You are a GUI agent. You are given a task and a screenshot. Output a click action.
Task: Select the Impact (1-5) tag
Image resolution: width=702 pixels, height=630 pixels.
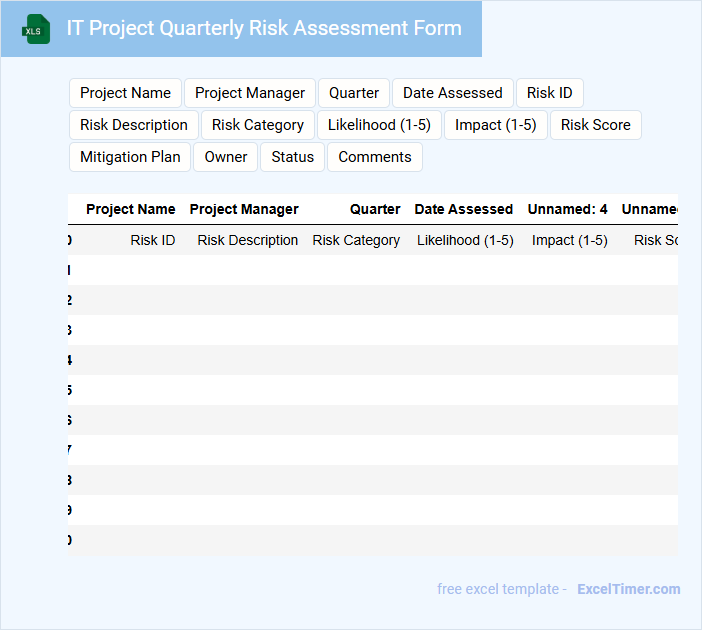[495, 125]
